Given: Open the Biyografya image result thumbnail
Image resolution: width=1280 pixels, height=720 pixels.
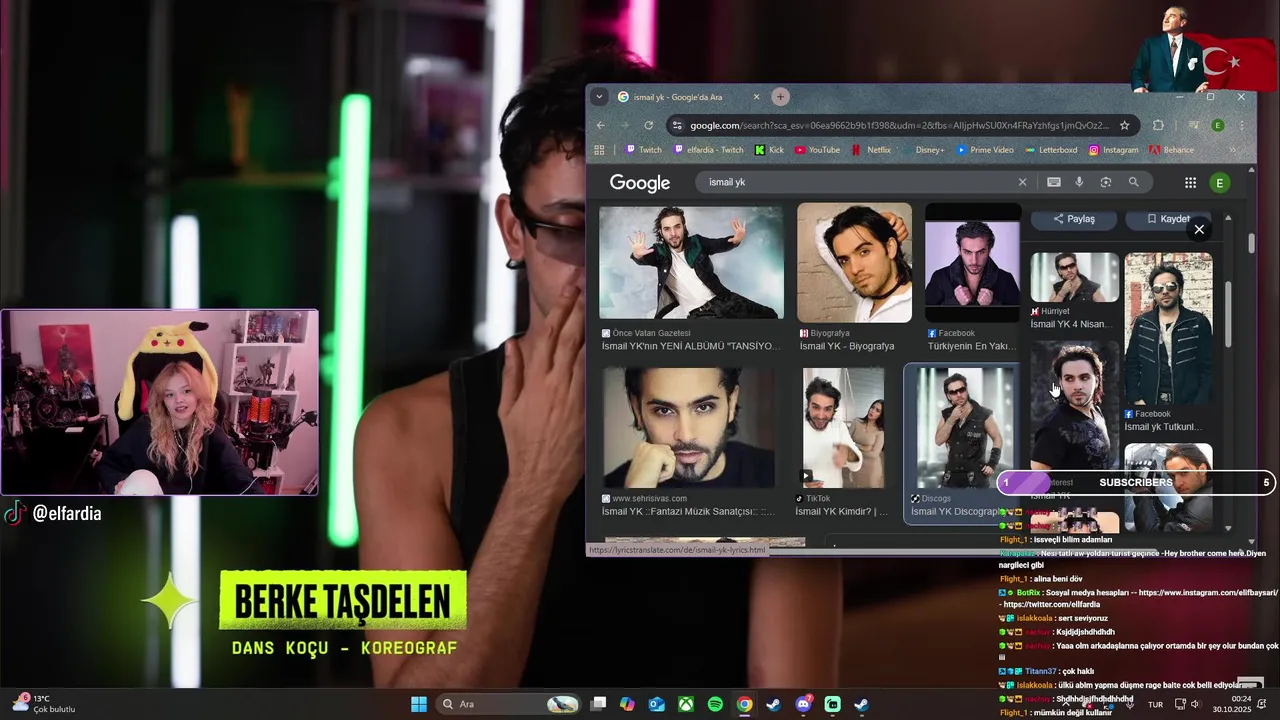Looking at the screenshot, I should 854,263.
